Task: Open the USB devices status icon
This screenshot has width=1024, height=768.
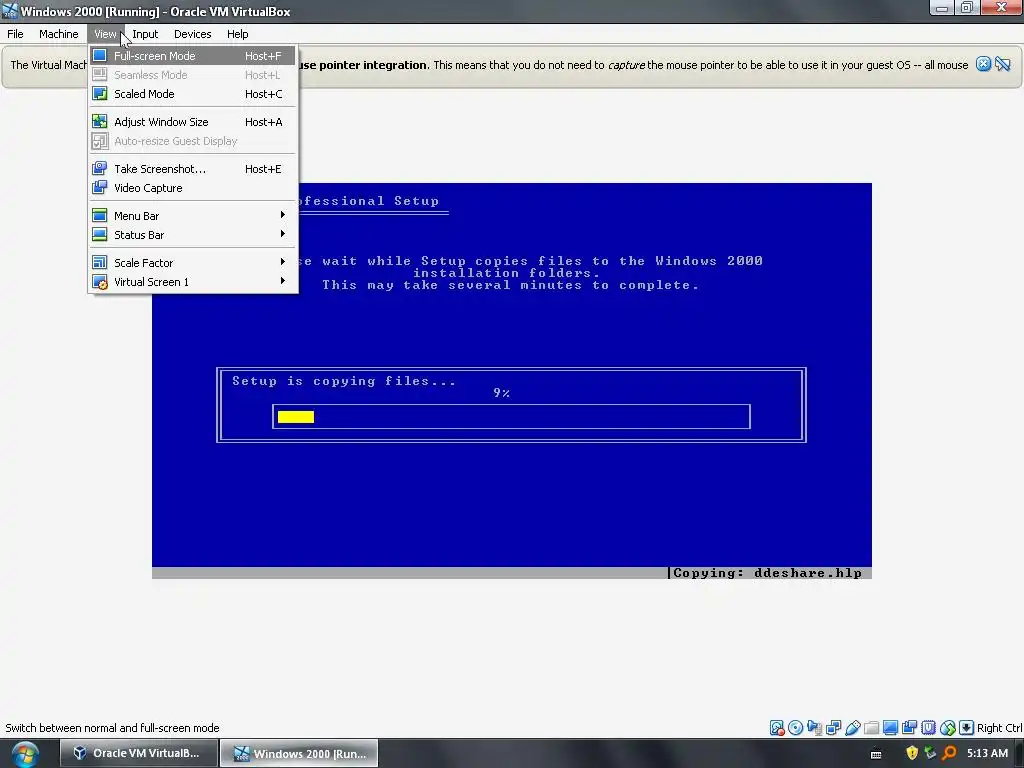Action: click(x=852, y=728)
